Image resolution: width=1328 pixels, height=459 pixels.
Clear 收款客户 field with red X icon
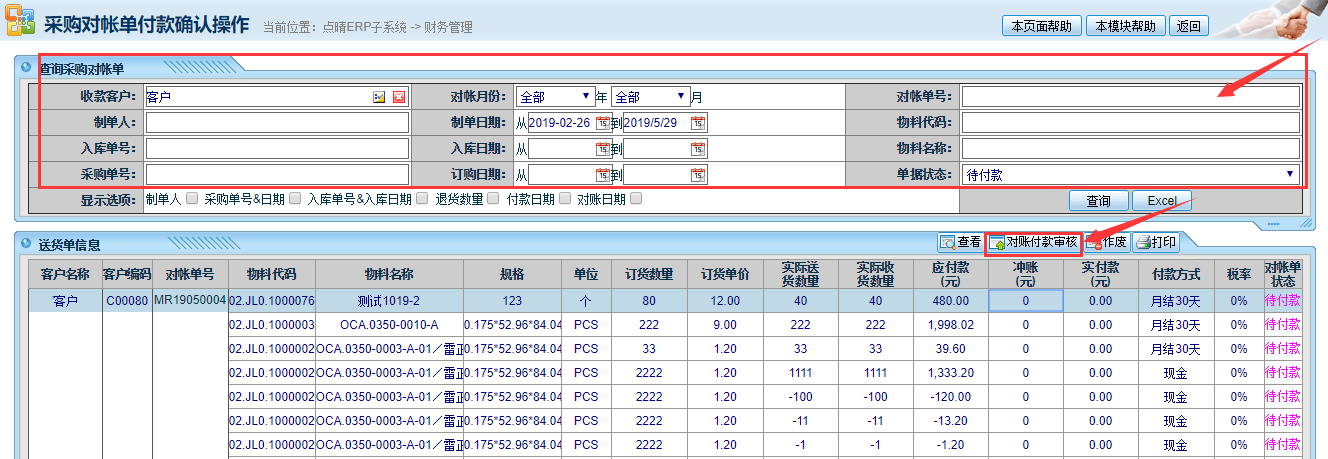pos(398,97)
